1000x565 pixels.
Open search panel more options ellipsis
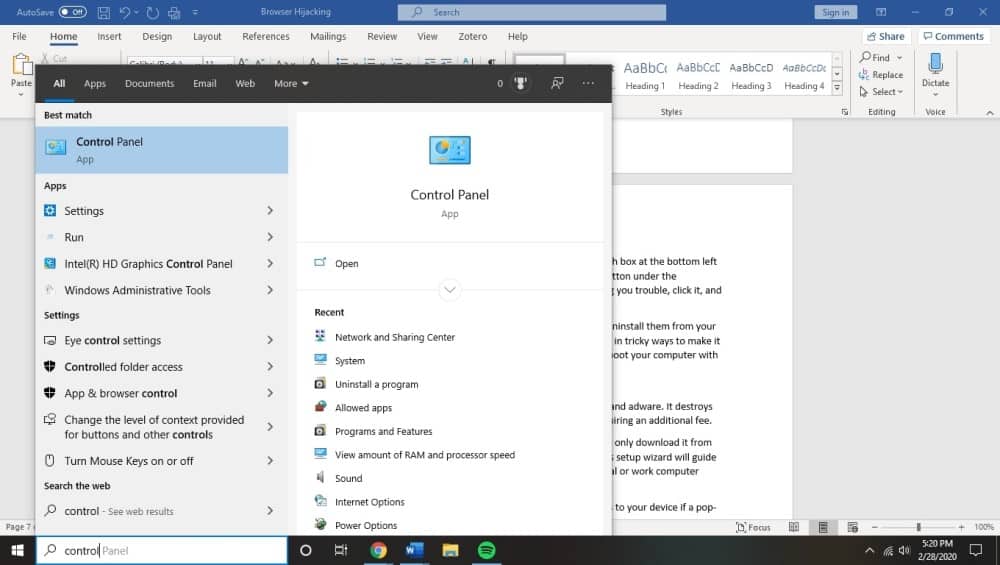(x=588, y=84)
